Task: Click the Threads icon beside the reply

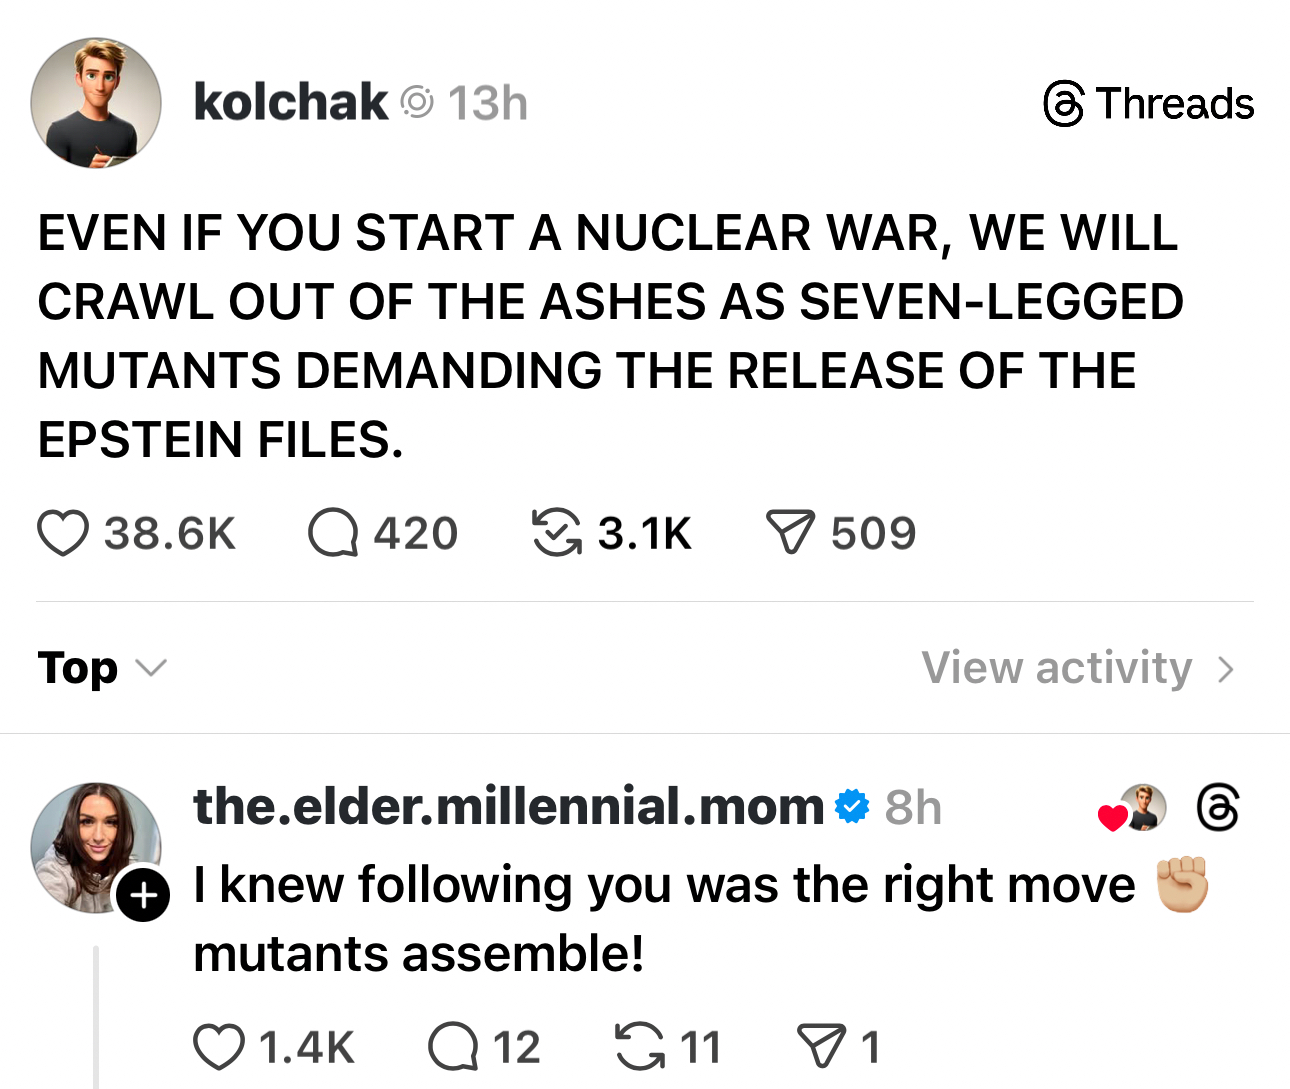Action: 1217,808
